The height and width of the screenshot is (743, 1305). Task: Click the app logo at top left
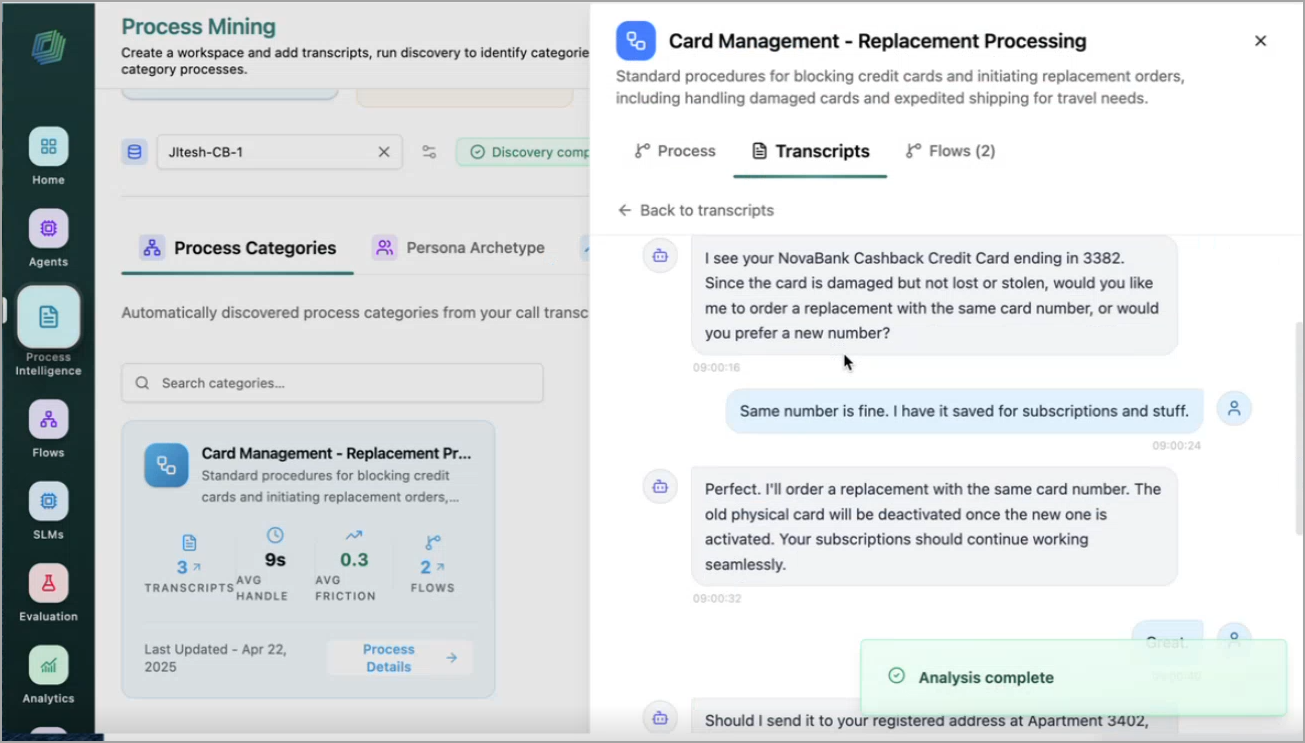[48, 48]
